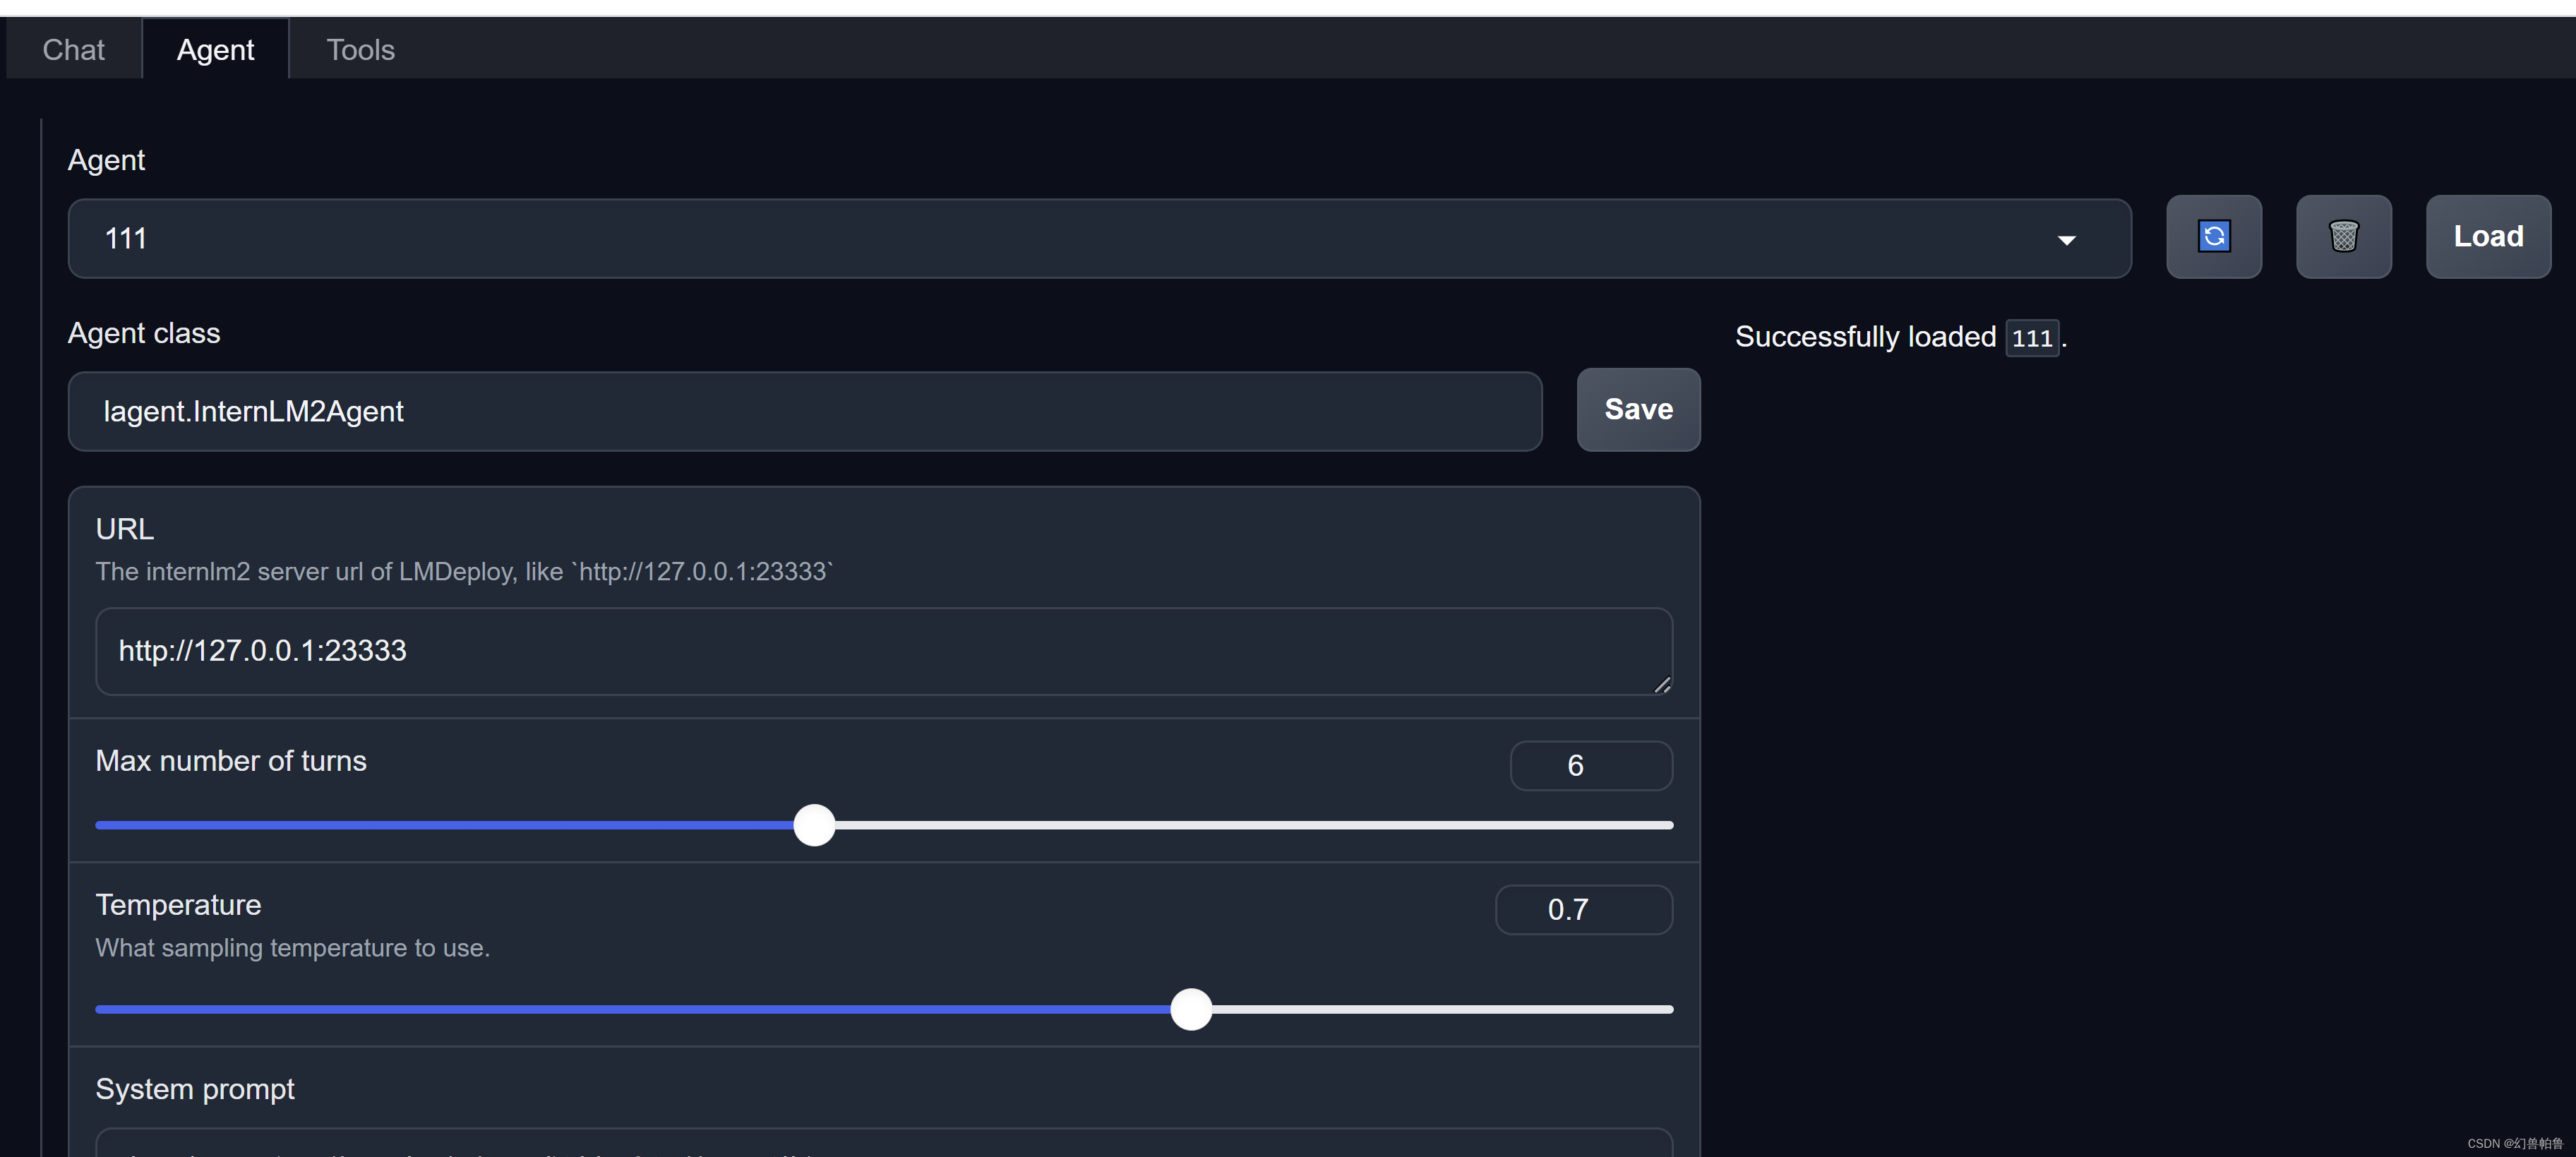Click the URL textarea resize handle
2576x1157 pixels.
[x=1661, y=685]
